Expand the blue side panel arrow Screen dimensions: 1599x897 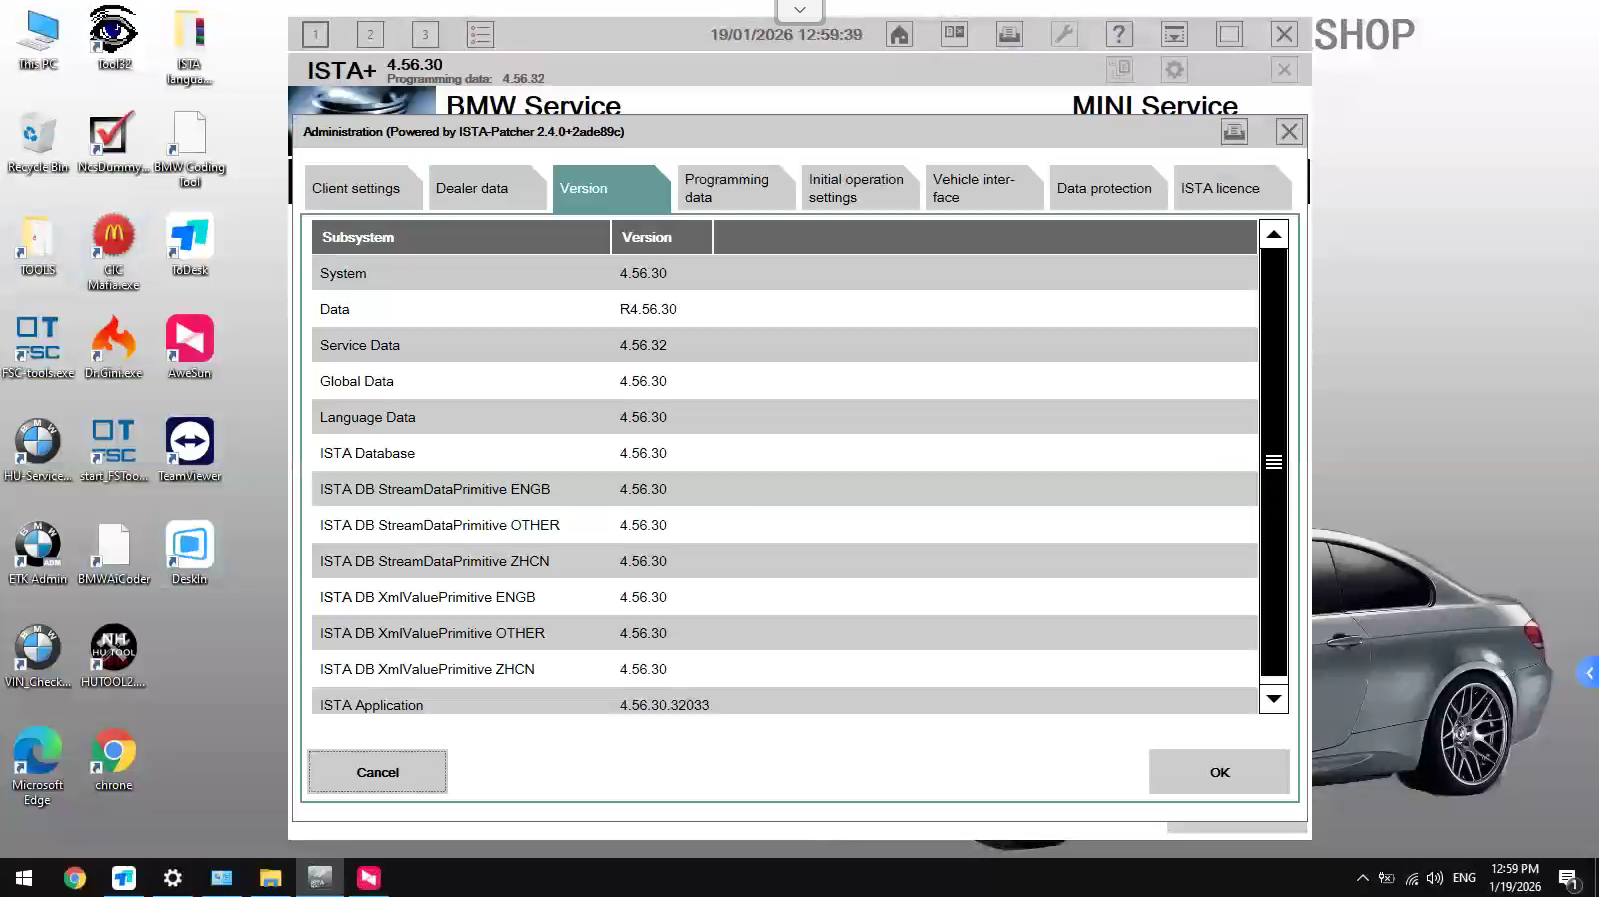1588,673
